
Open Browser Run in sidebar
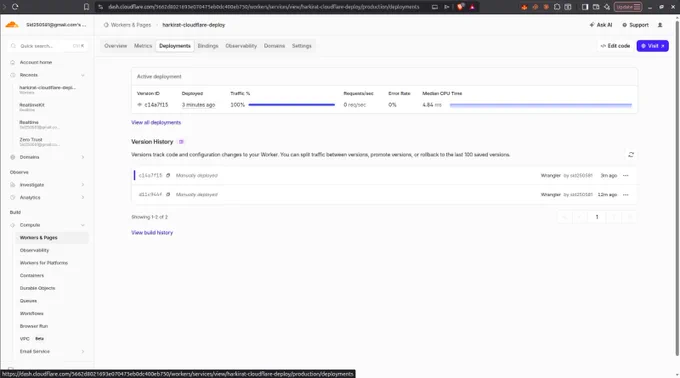34,326
